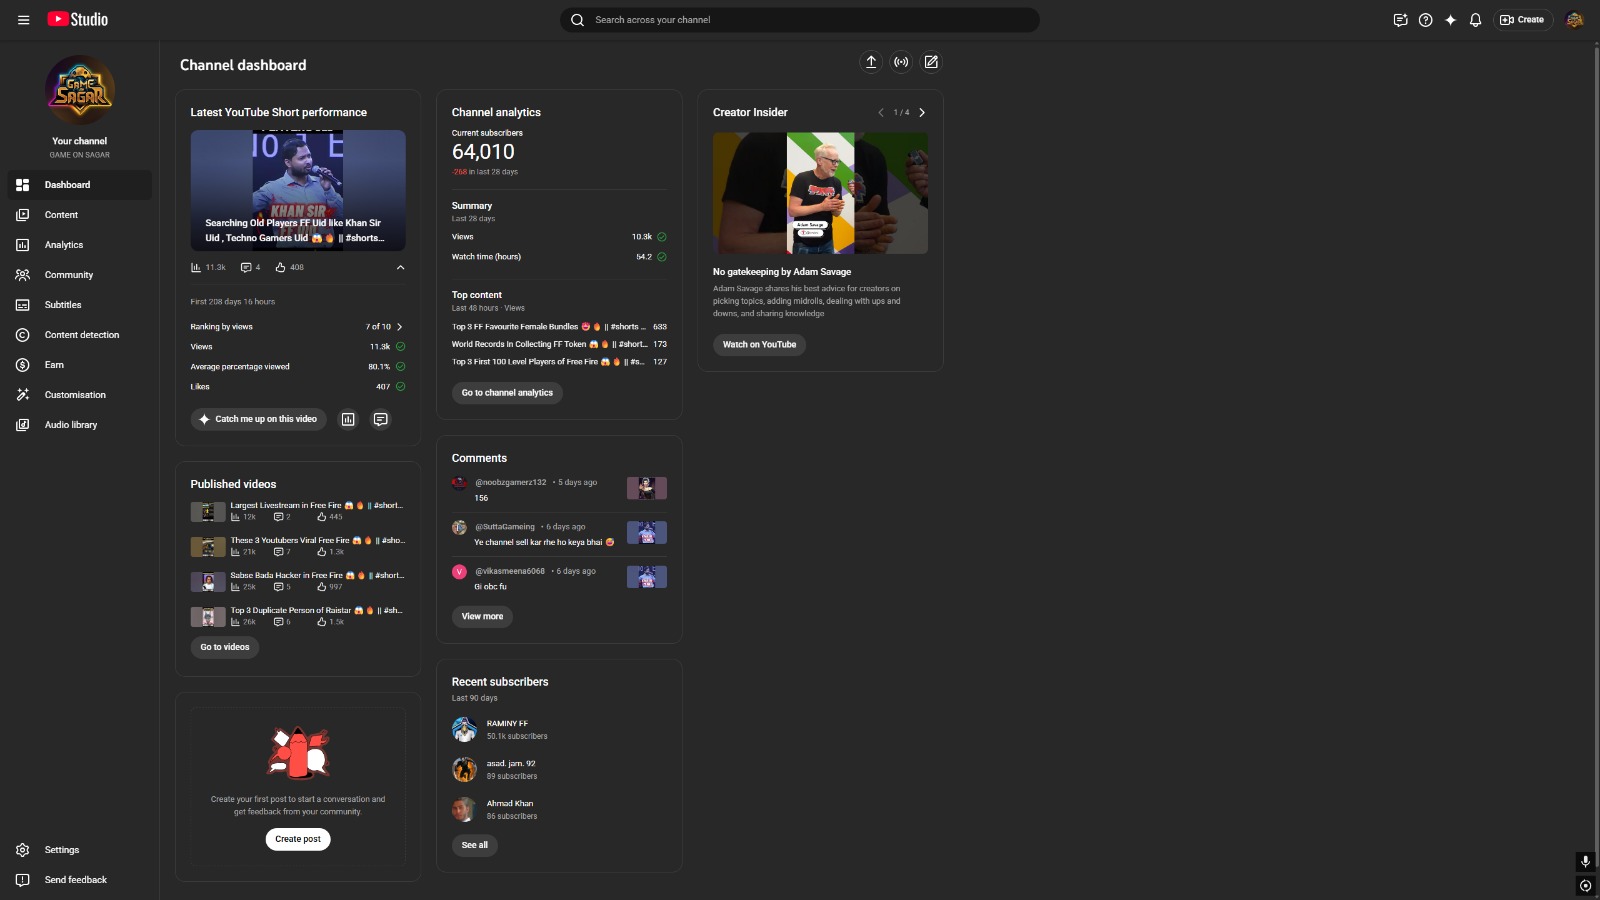Click View more comments button
This screenshot has height=900, width=1600.
pyautogui.click(x=482, y=617)
